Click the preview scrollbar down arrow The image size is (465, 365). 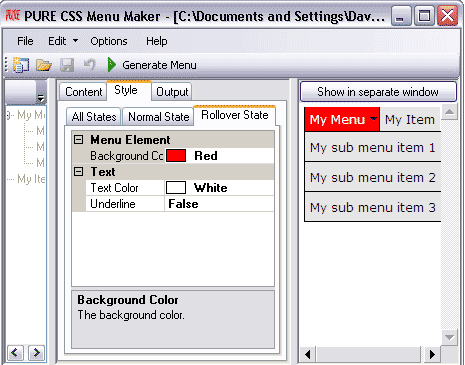tap(449, 338)
